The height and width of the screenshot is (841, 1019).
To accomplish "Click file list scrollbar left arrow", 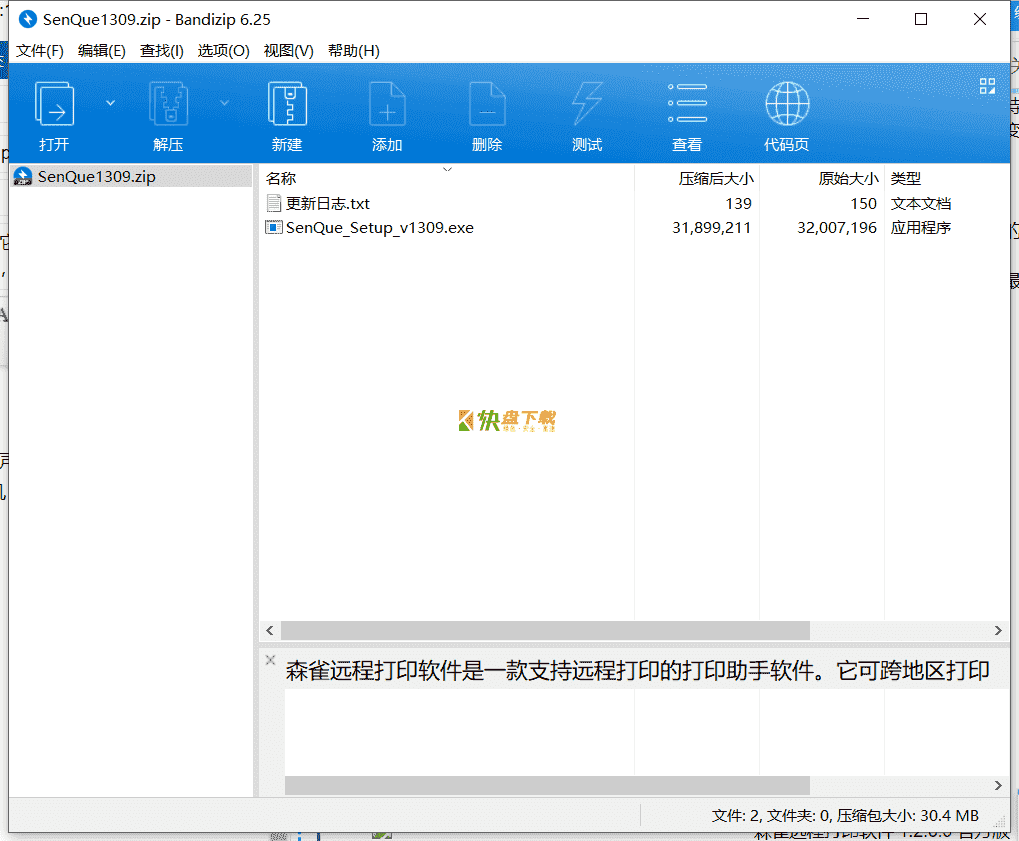I will point(270,630).
